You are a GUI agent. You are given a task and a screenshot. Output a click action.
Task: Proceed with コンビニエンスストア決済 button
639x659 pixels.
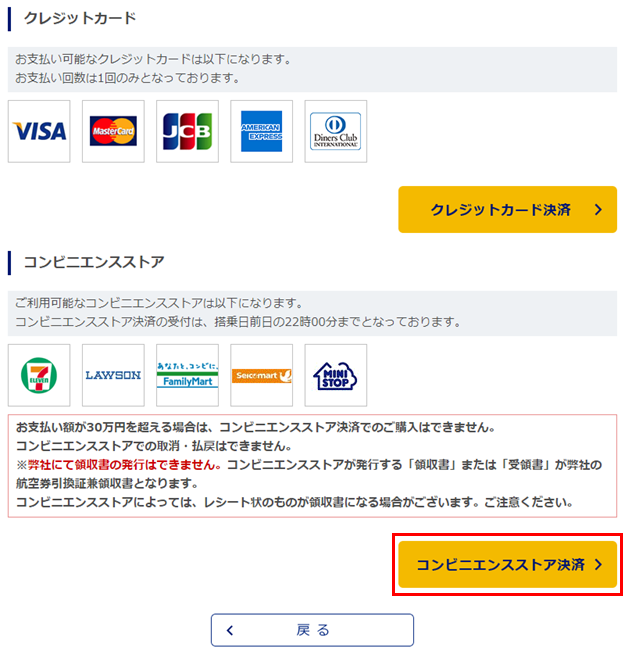(507, 564)
